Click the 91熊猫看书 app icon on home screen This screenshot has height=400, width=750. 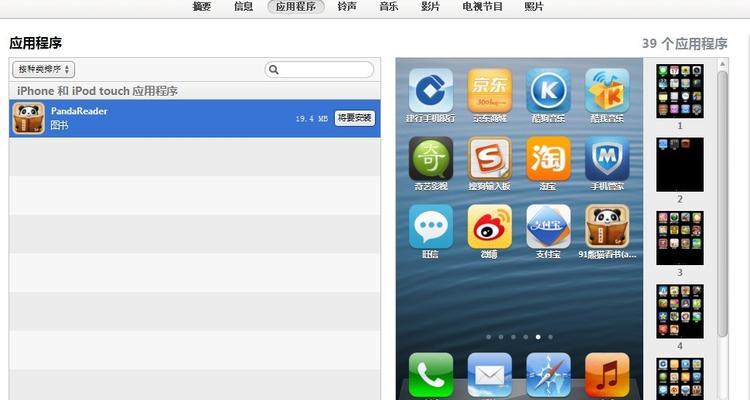pos(607,226)
